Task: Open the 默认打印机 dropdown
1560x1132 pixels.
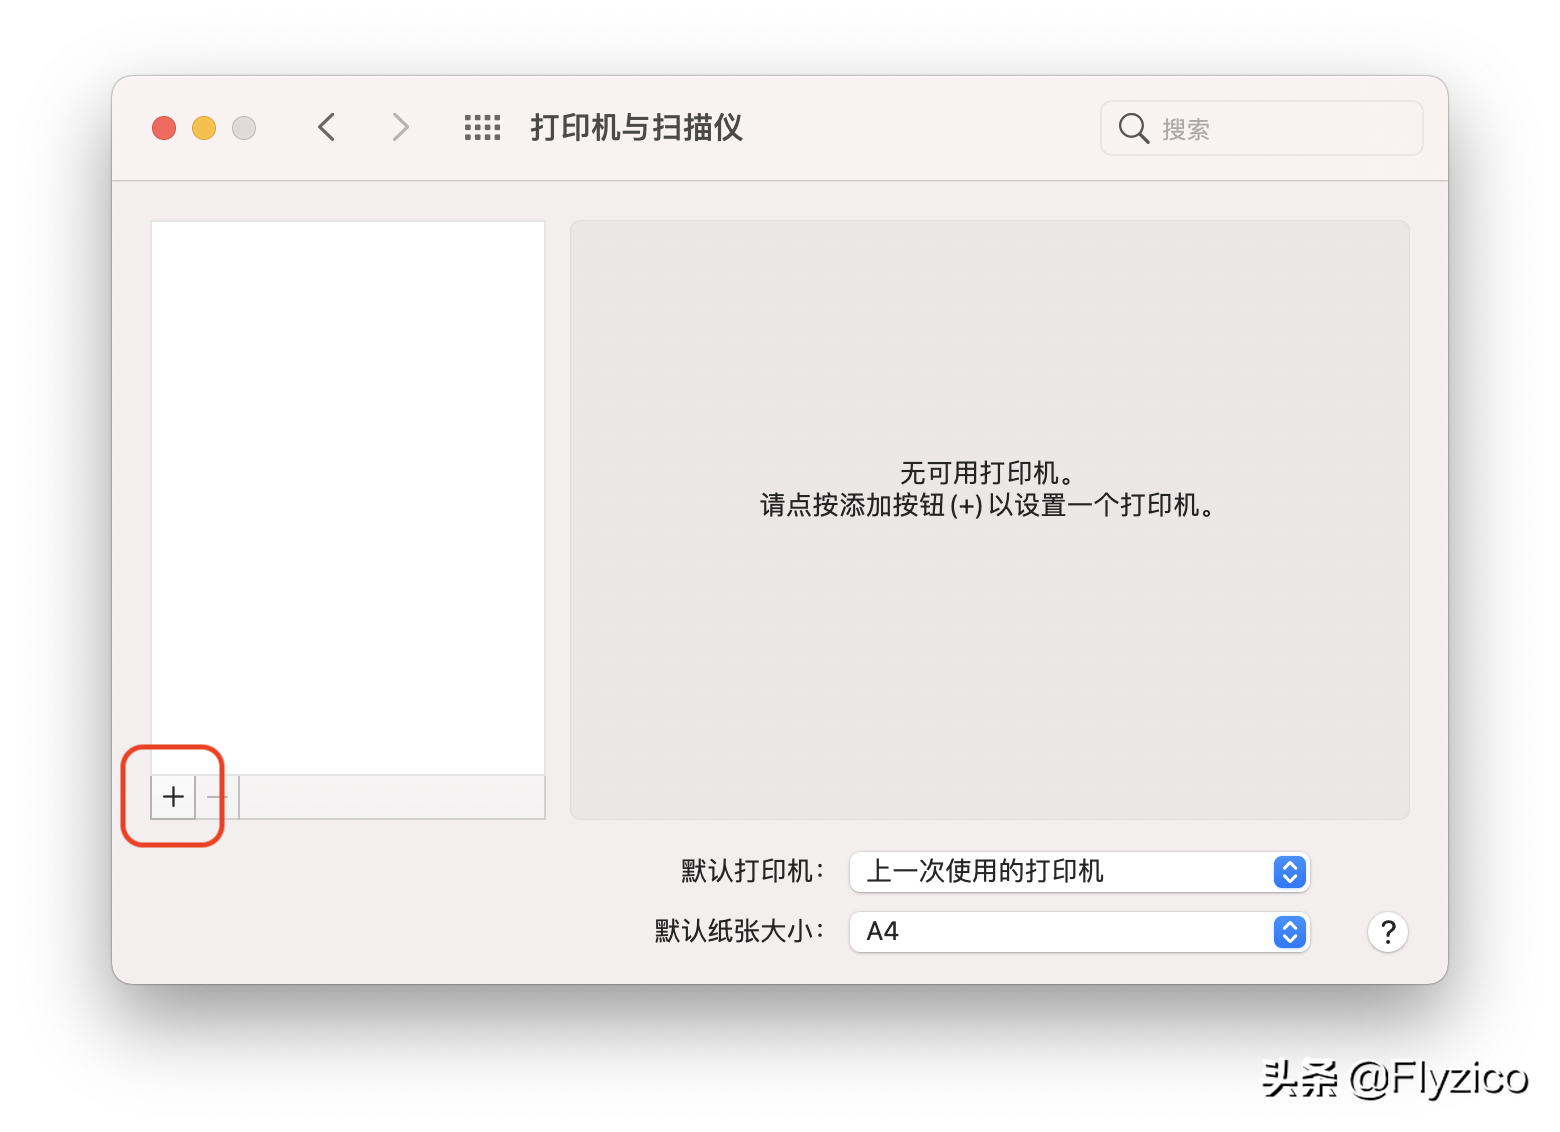Action: pos(1078,872)
